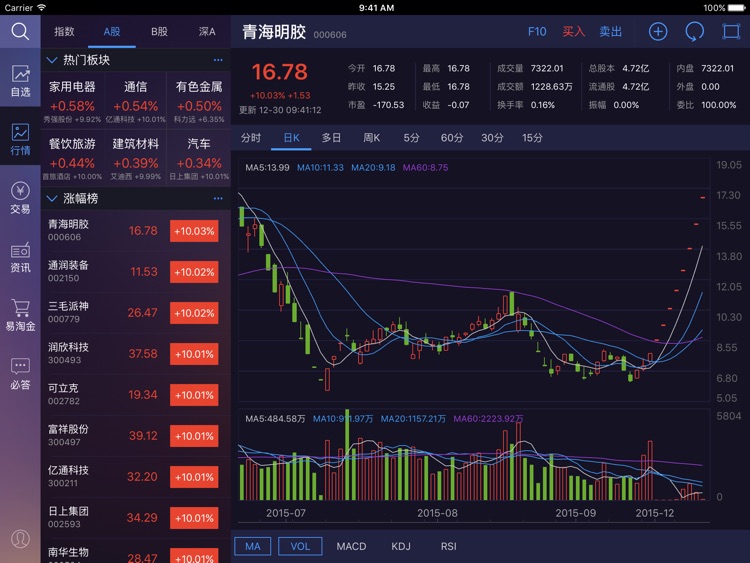
Task: Refresh quote using circular arrow icon
Action: (695, 32)
